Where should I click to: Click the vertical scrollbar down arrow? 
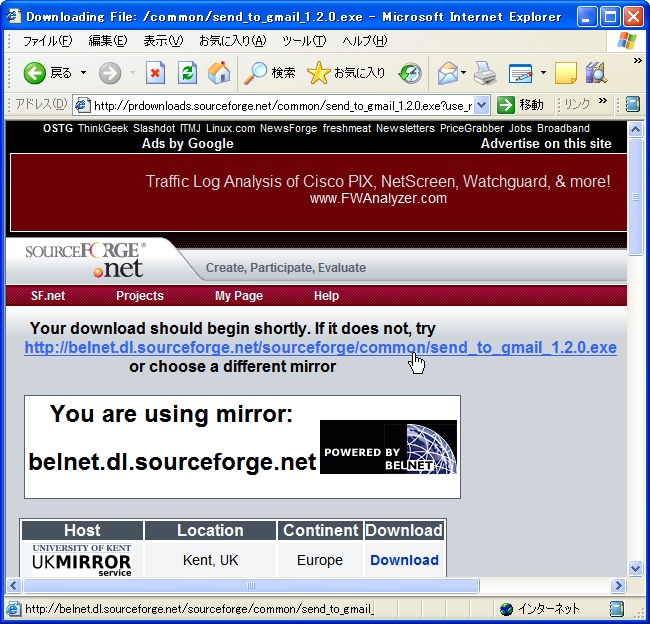pyautogui.click(x=635, y=568)
